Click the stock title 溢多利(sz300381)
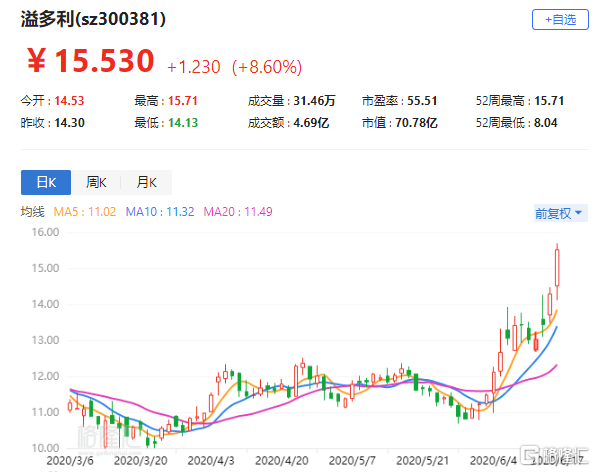The width and height of the screenshot is (595, 472). click(93, 19)
